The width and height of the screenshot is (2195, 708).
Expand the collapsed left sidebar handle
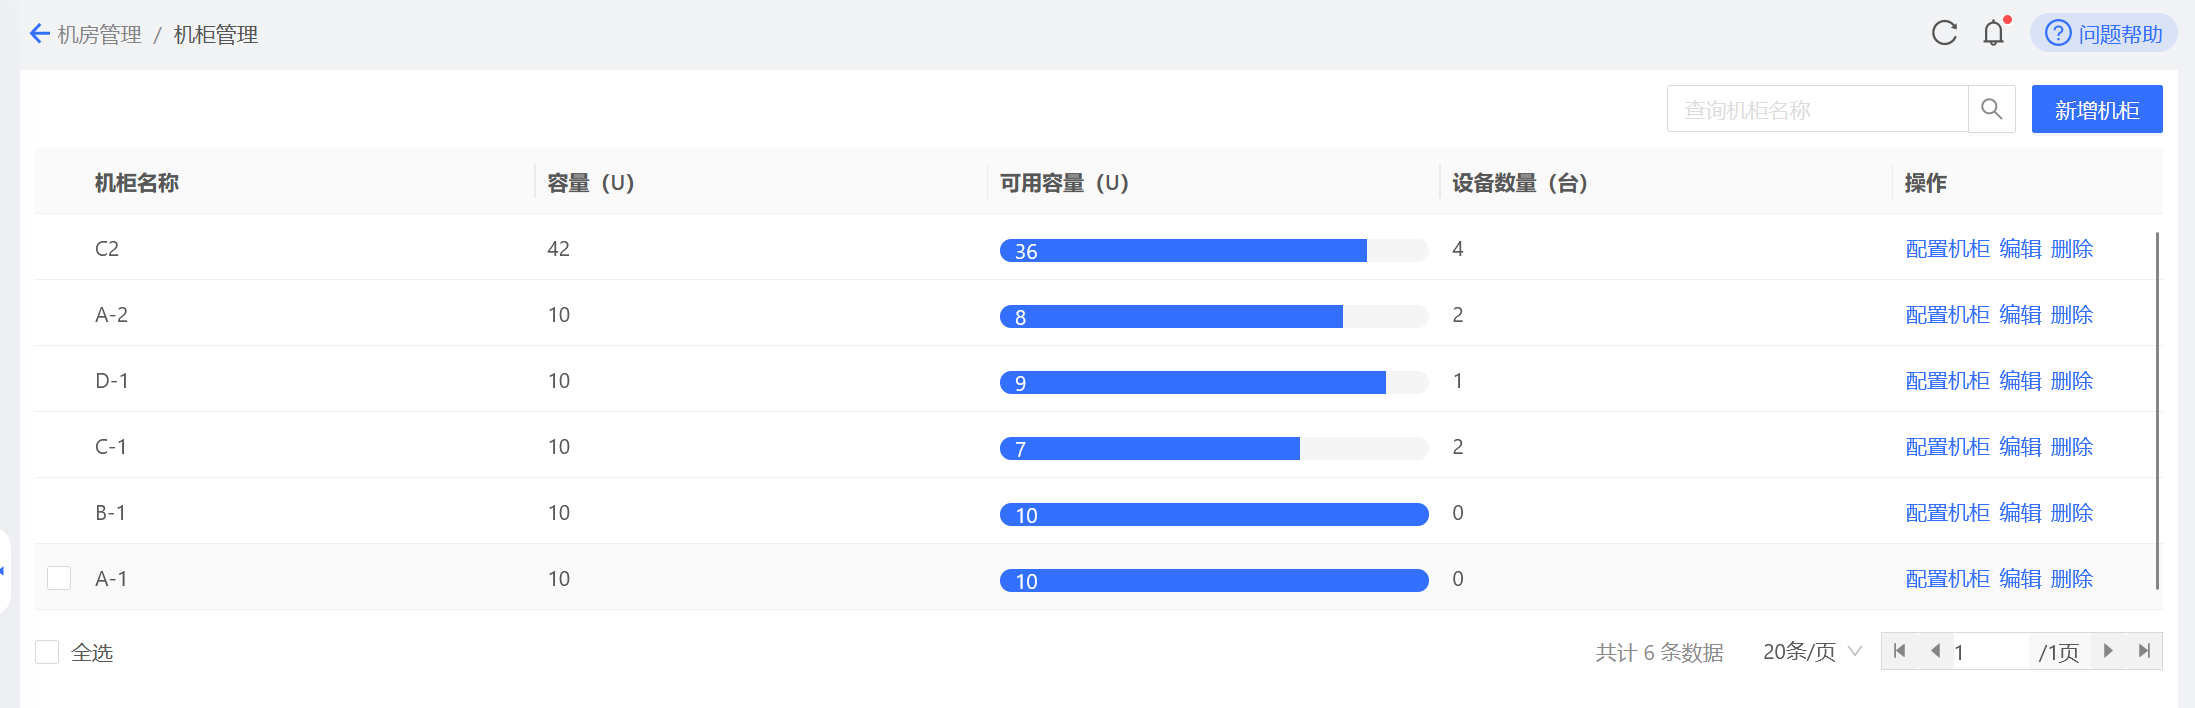point(4,571)
